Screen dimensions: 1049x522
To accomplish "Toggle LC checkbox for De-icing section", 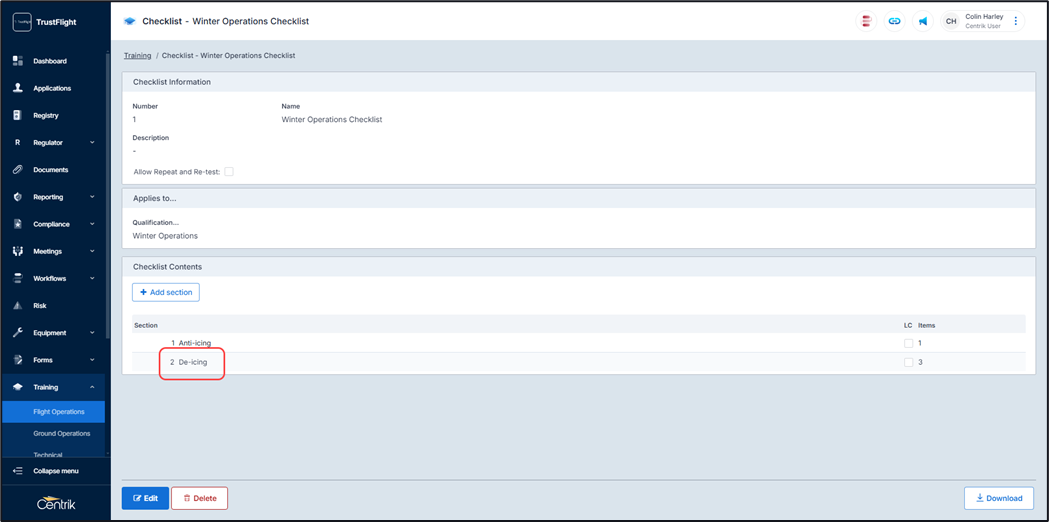I will click(908, 363).
